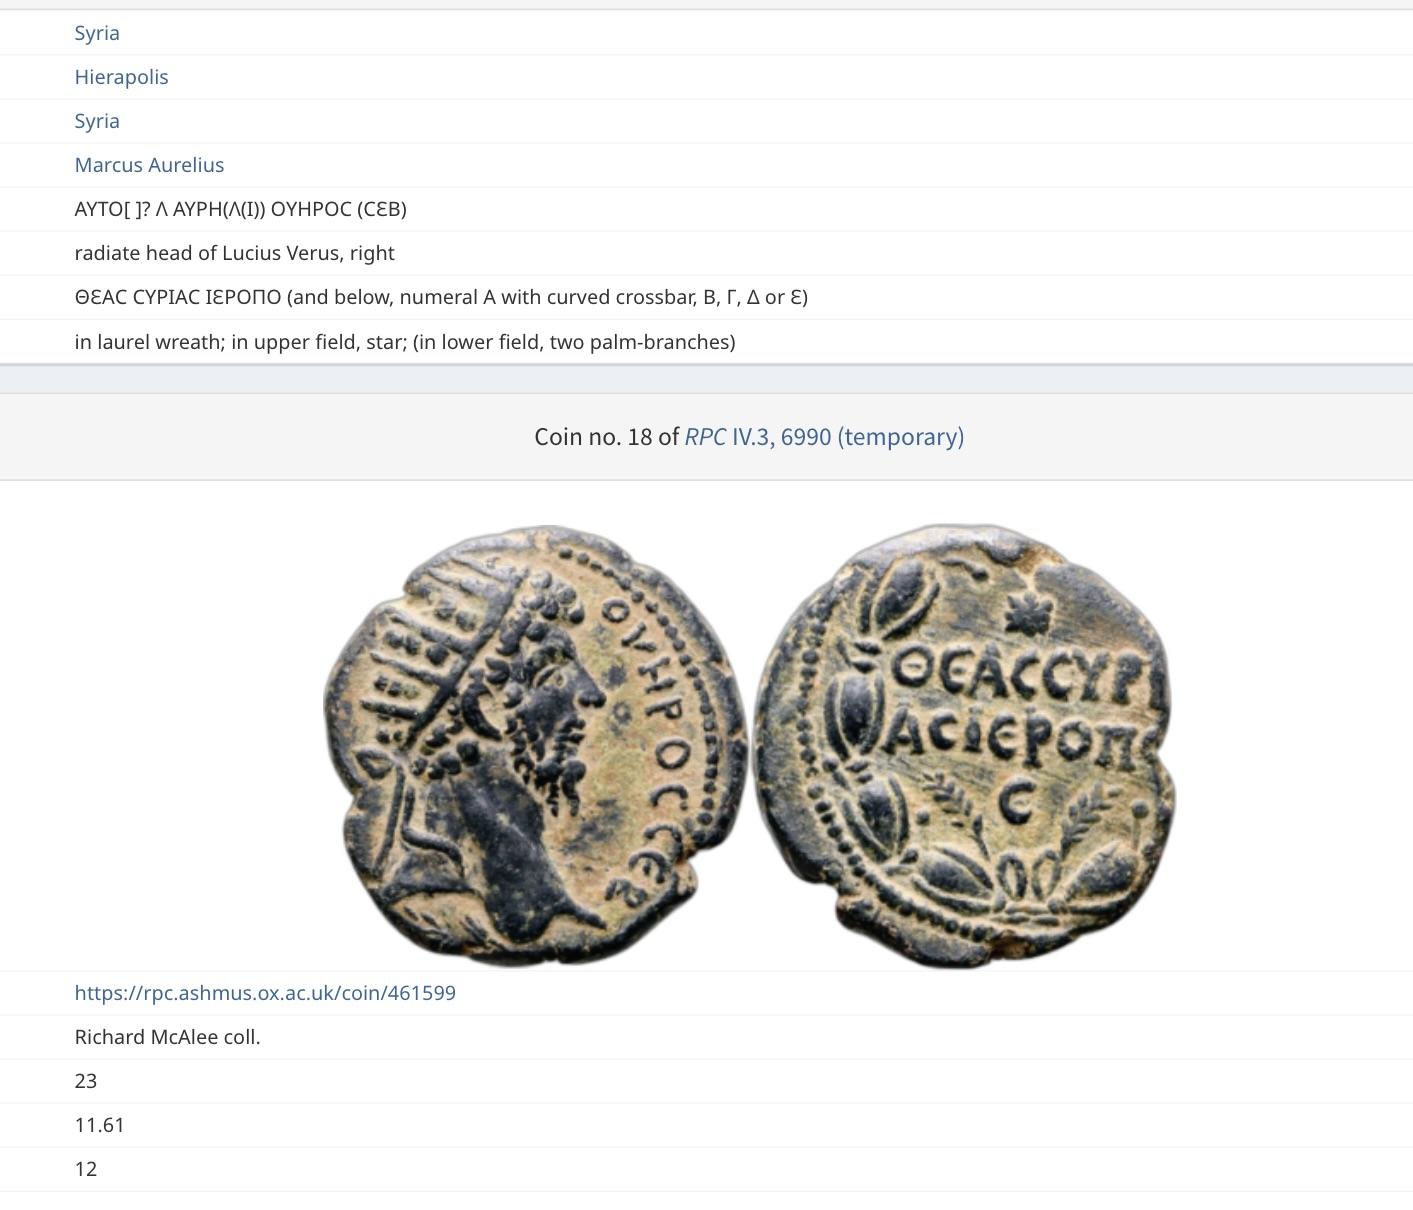1413x1210 pixels.
Task: Click the Coin no. 18 of heading text
Action: coord(607,437)
